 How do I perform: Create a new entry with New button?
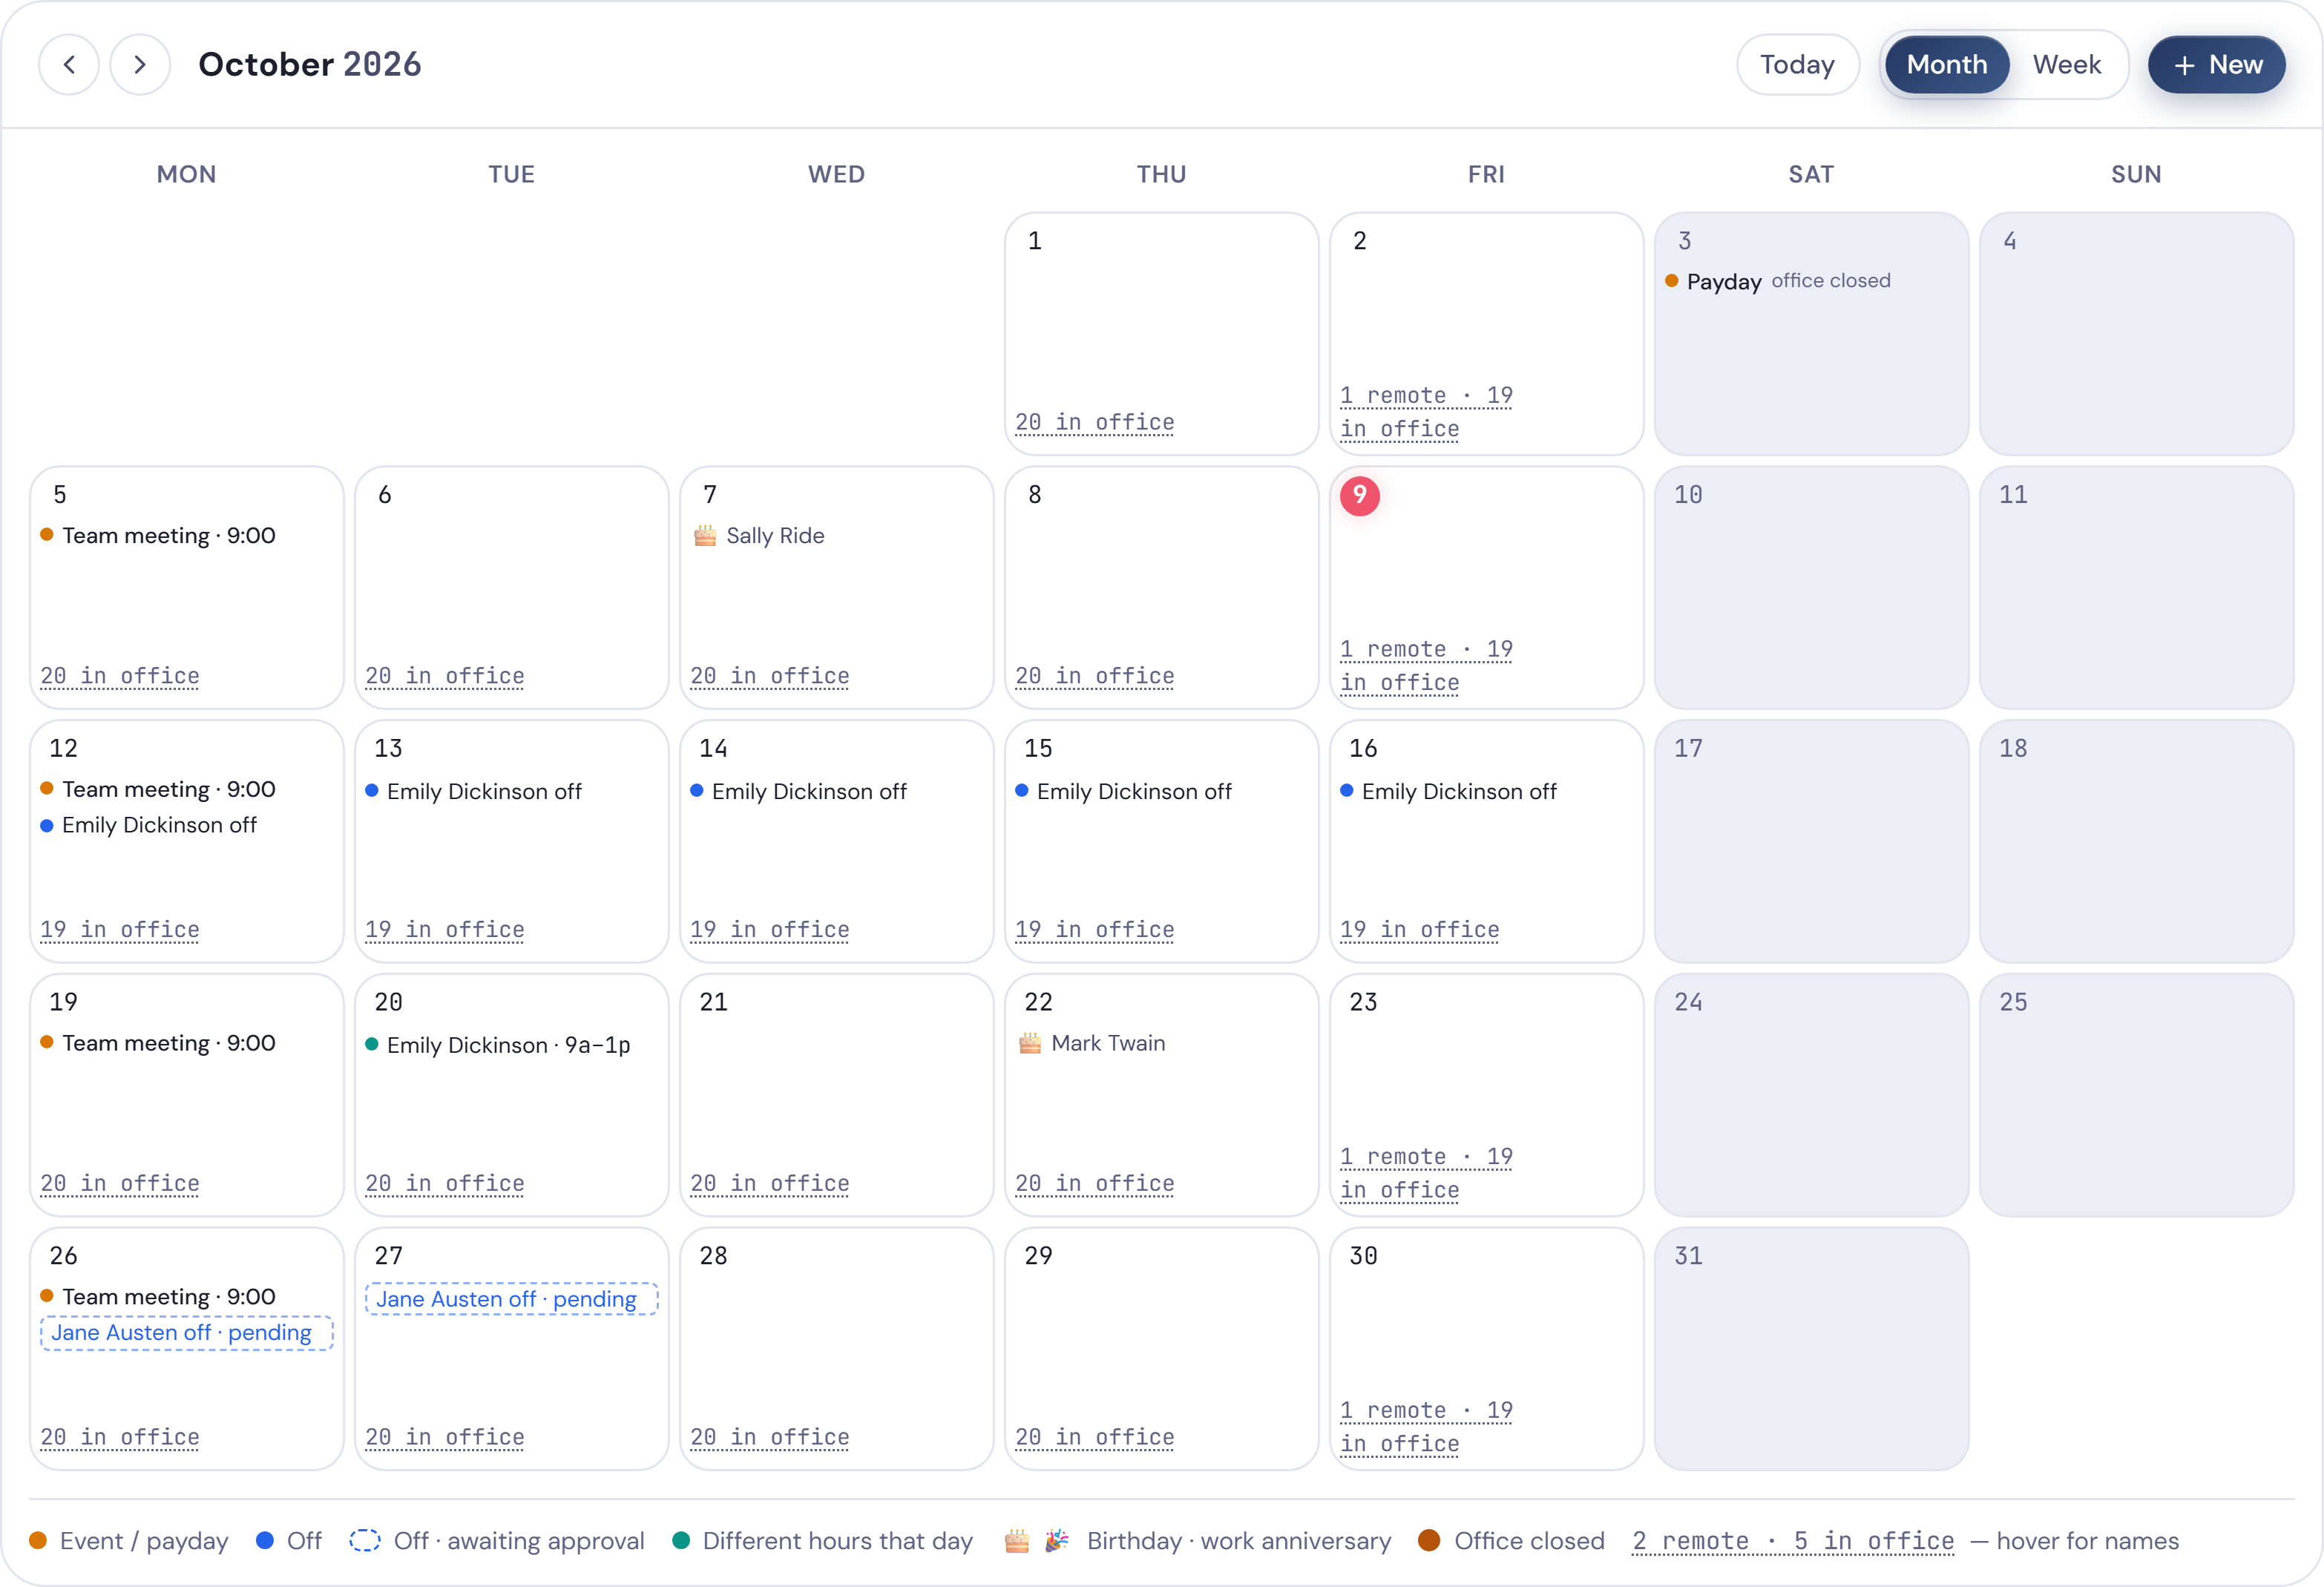[x=2217, y=65]
